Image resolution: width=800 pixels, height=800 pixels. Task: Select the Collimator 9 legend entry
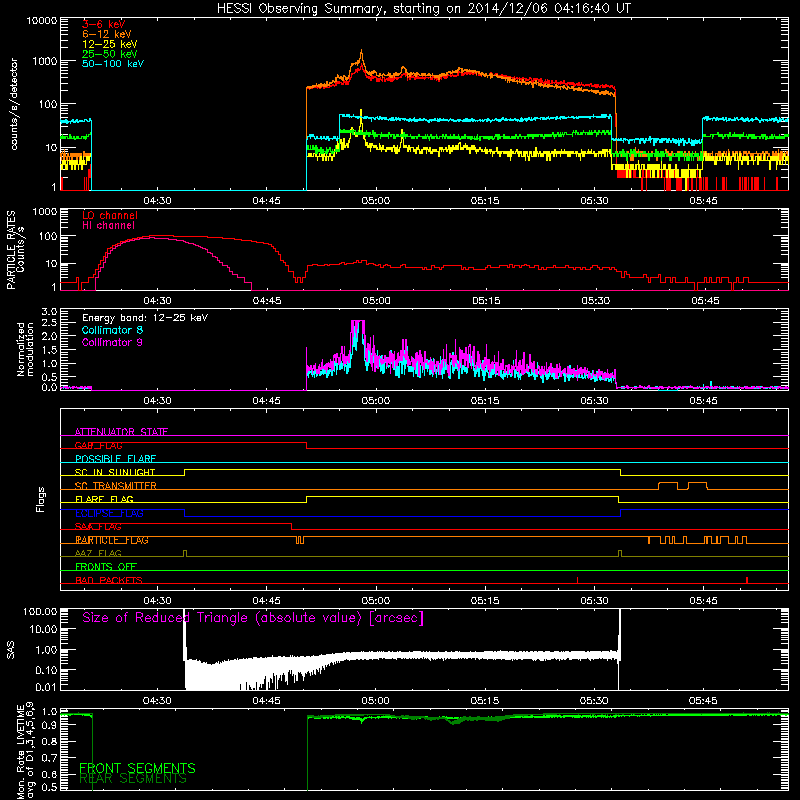(112, 342)
